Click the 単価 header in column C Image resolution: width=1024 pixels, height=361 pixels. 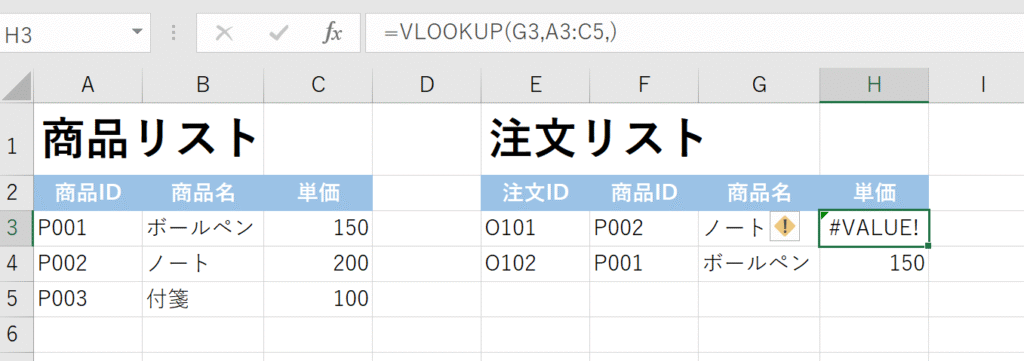coord(318,193)
